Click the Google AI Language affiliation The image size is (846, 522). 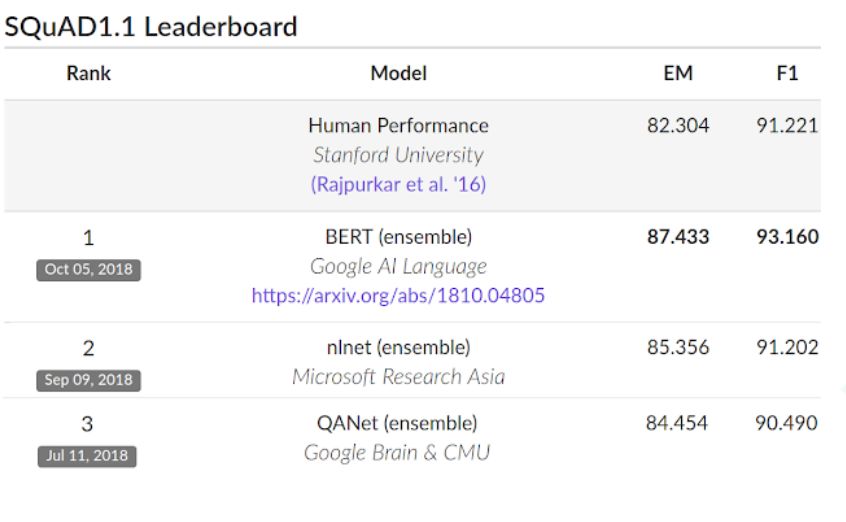pyautogui.click(x=398, y=266)
